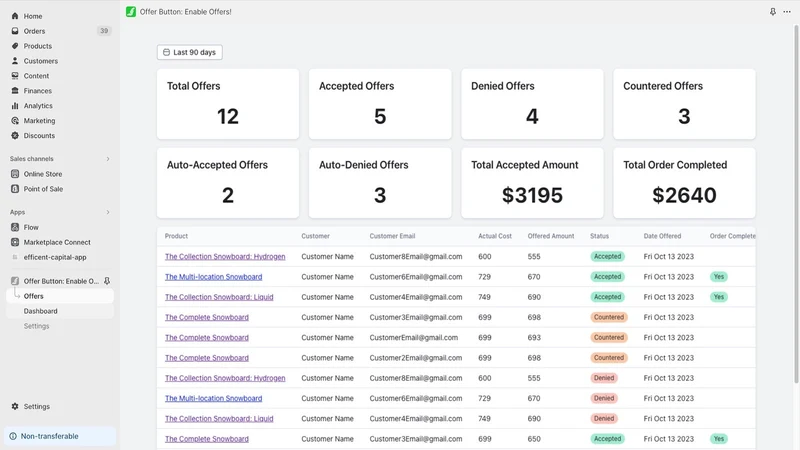
Task: Click the Settings gear icon
Action: 15,407
